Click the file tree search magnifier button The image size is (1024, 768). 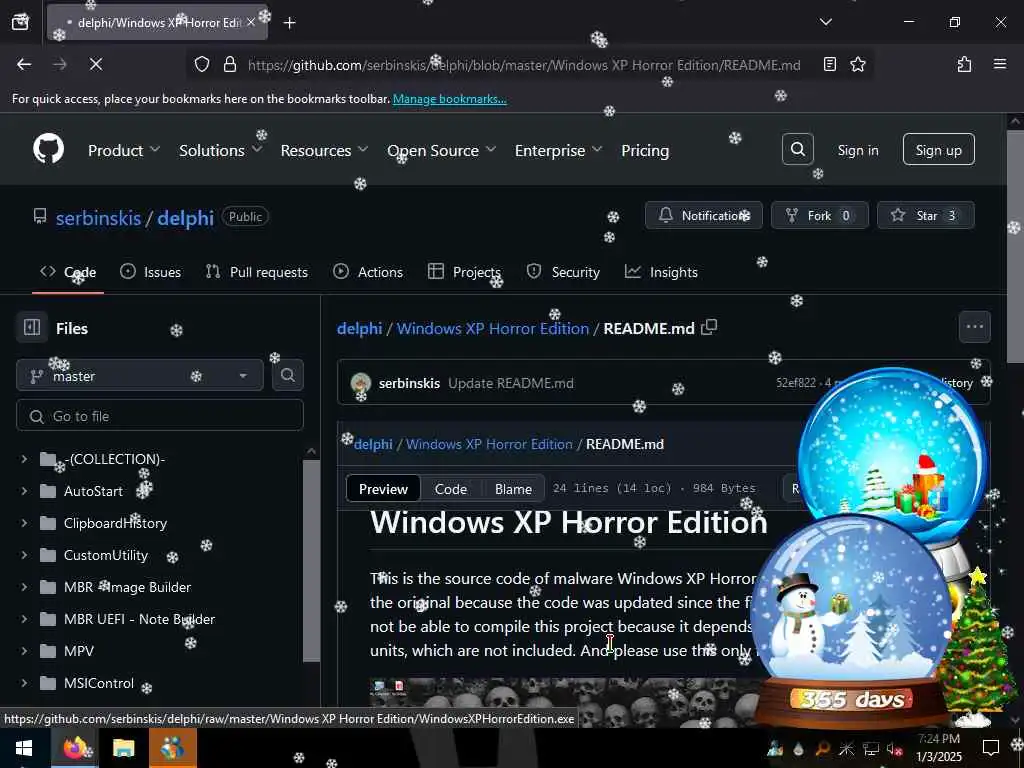coord(287,375)
